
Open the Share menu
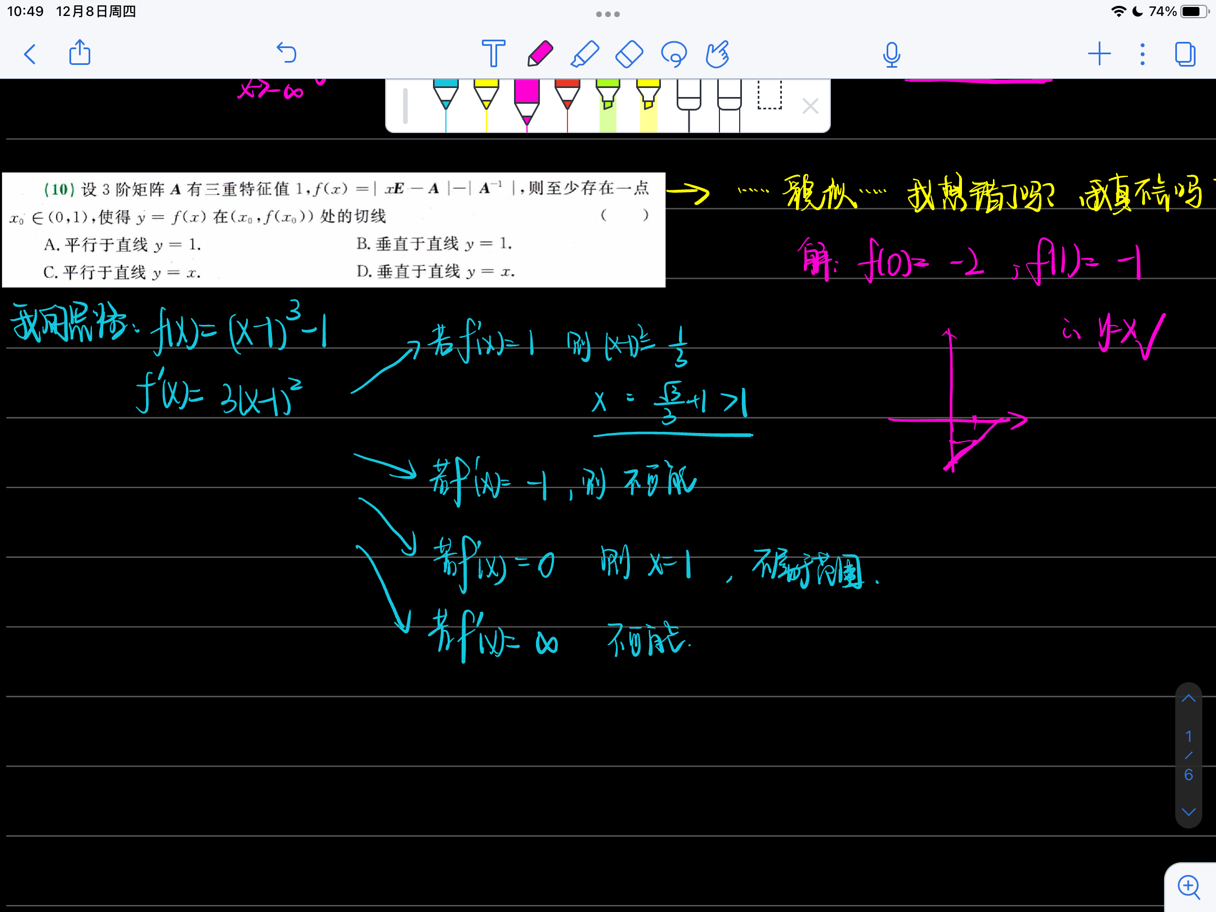[x=79, y=54]
